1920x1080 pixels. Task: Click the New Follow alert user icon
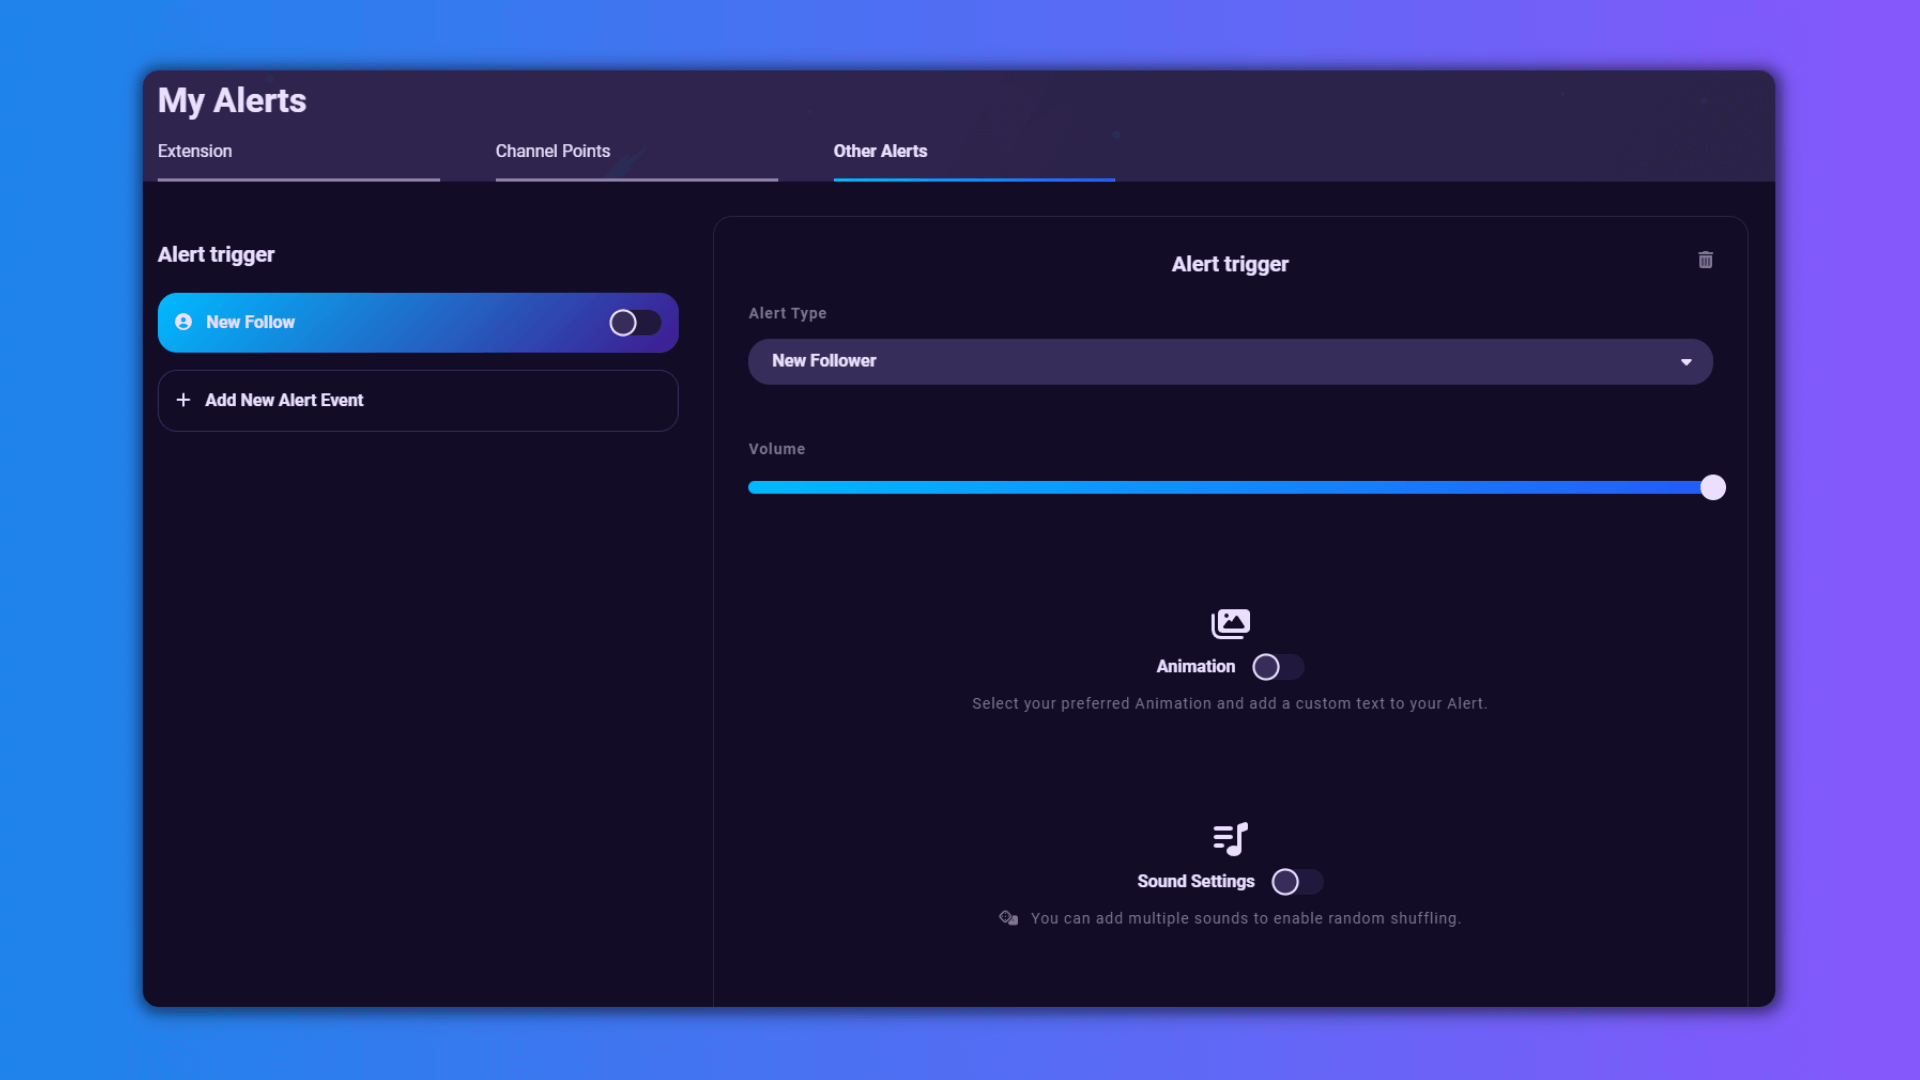click(183, 322)
